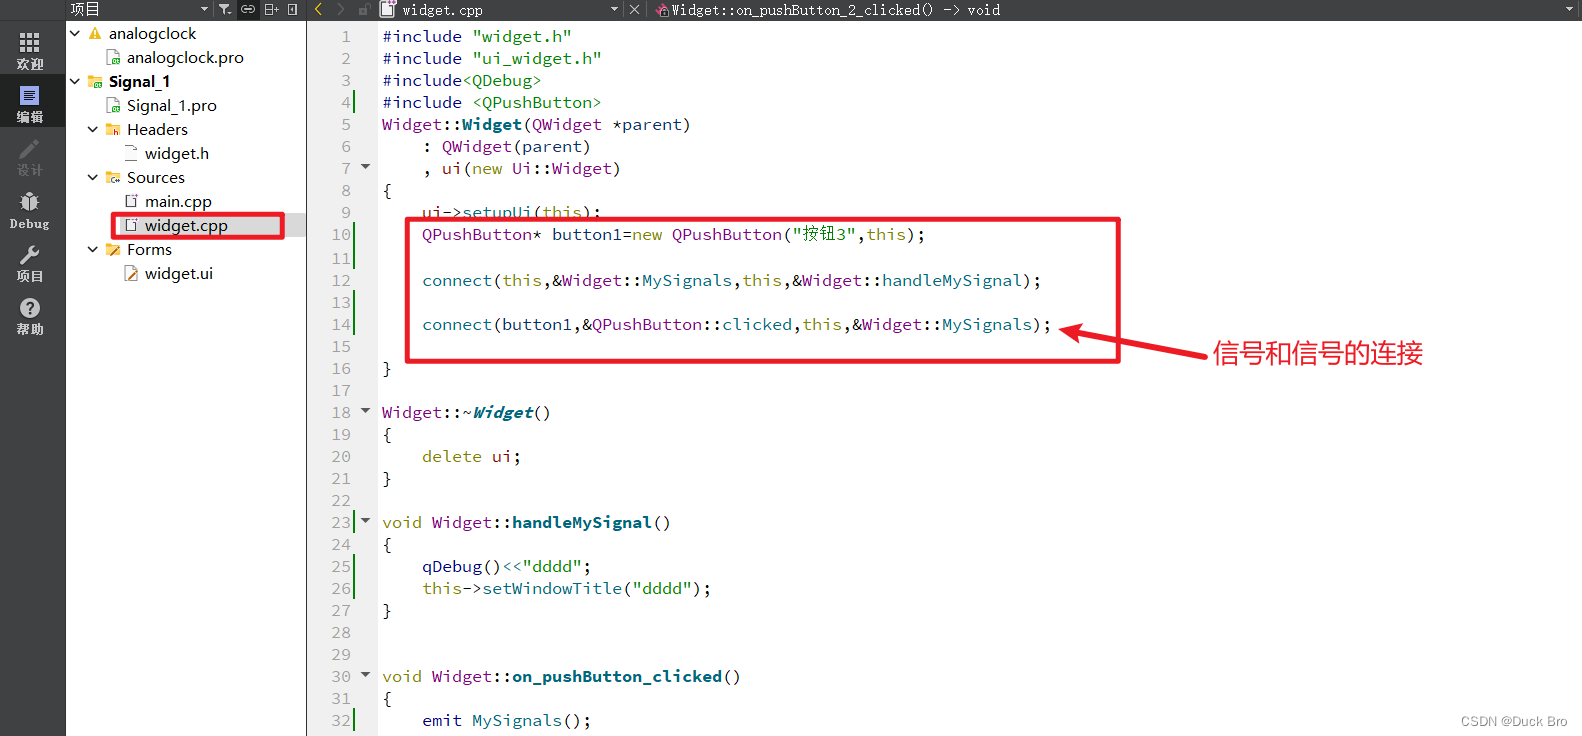The height and width of the screenshot is (736, 1582).
Task: Click the file lock icon
Action: click(364, 9)
